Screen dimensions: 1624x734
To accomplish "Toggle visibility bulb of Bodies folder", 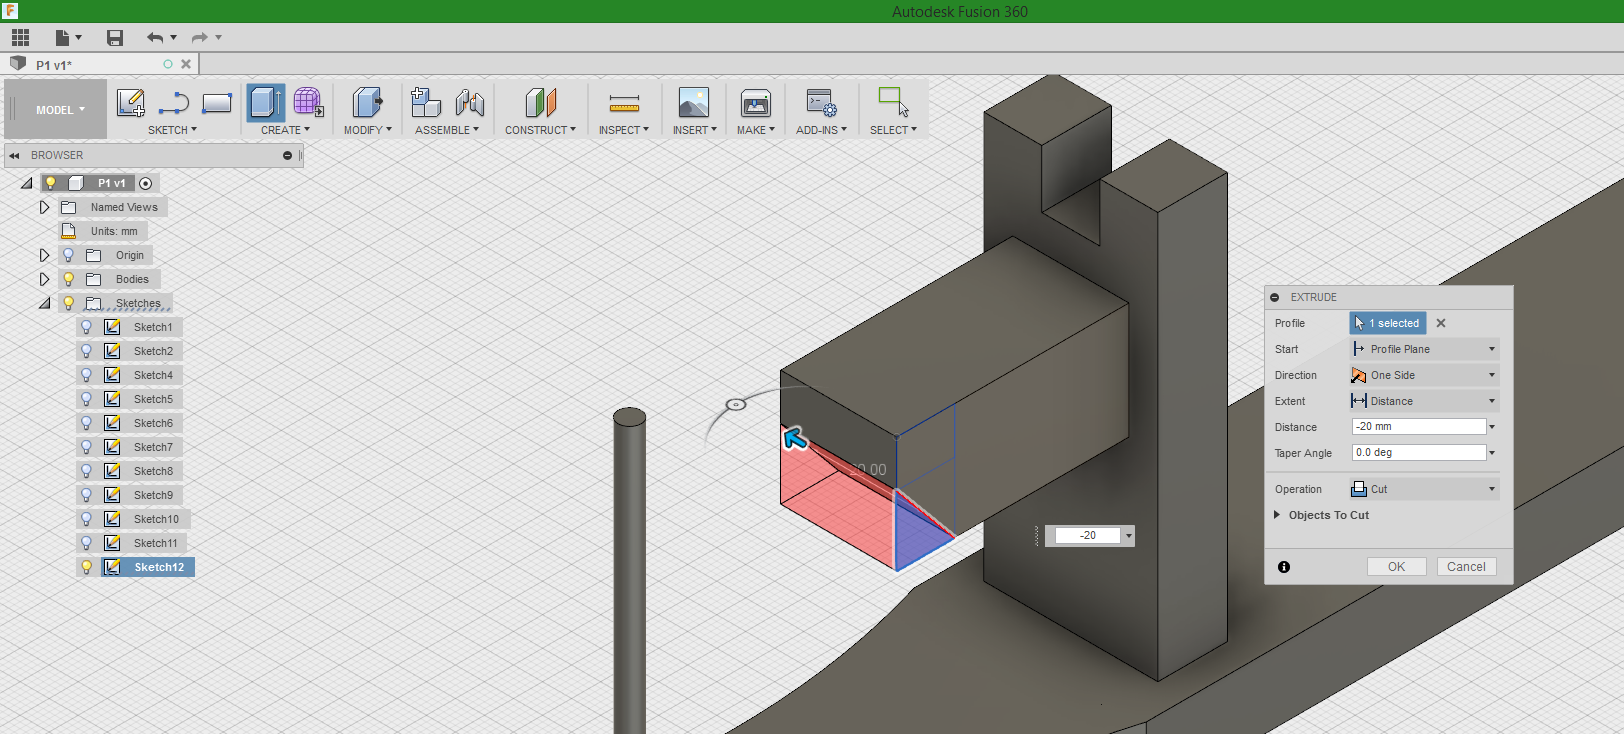I will pos(69,279).
